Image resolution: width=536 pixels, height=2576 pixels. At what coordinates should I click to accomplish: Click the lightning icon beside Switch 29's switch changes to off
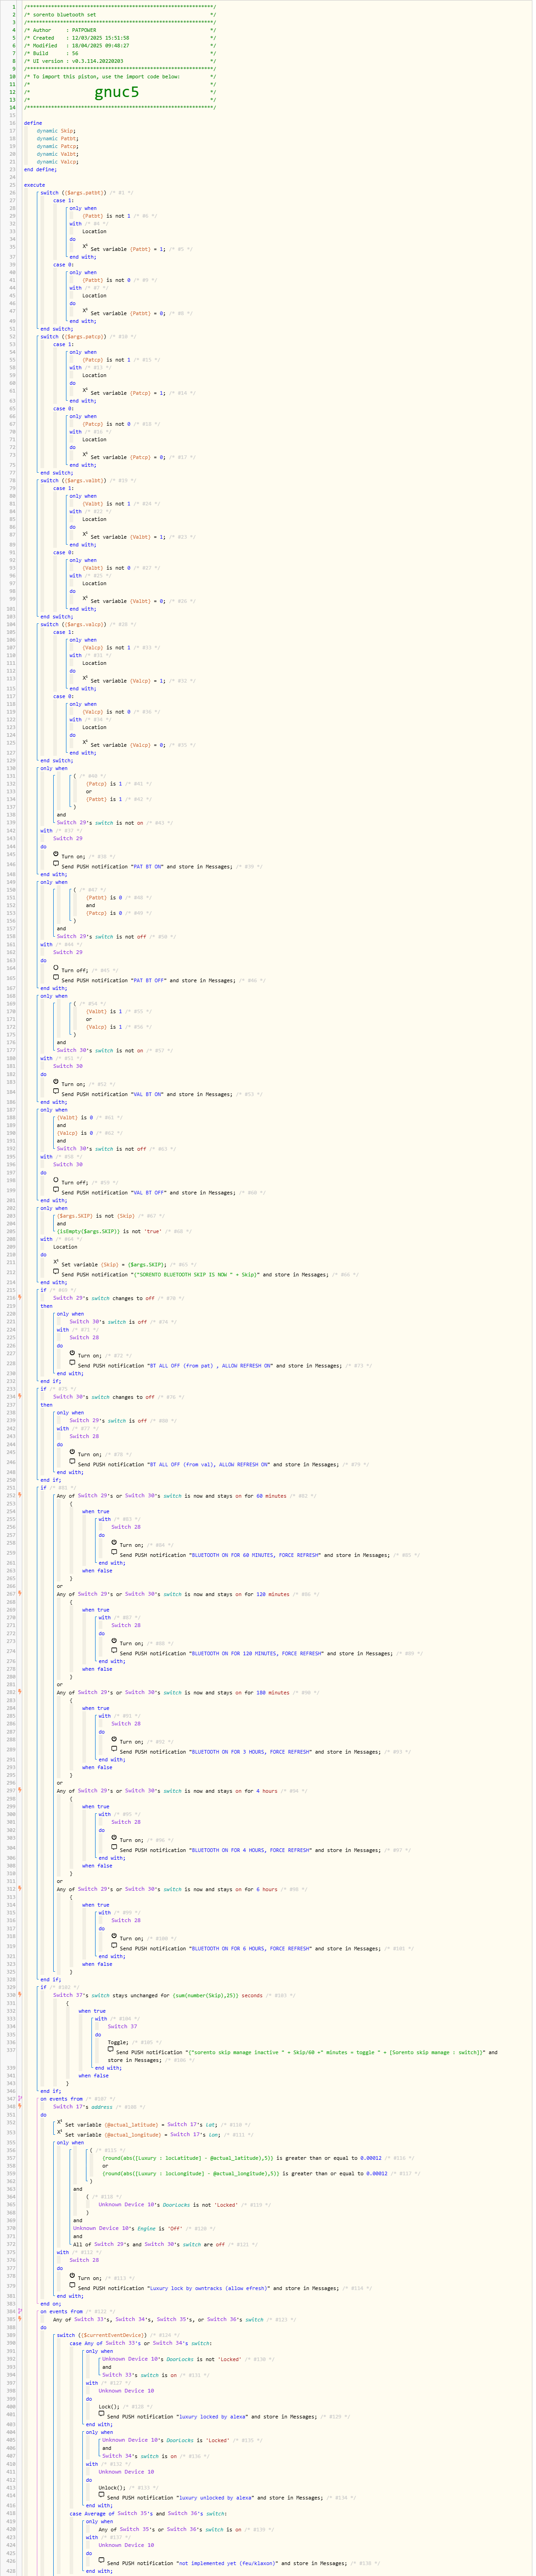20,1298
